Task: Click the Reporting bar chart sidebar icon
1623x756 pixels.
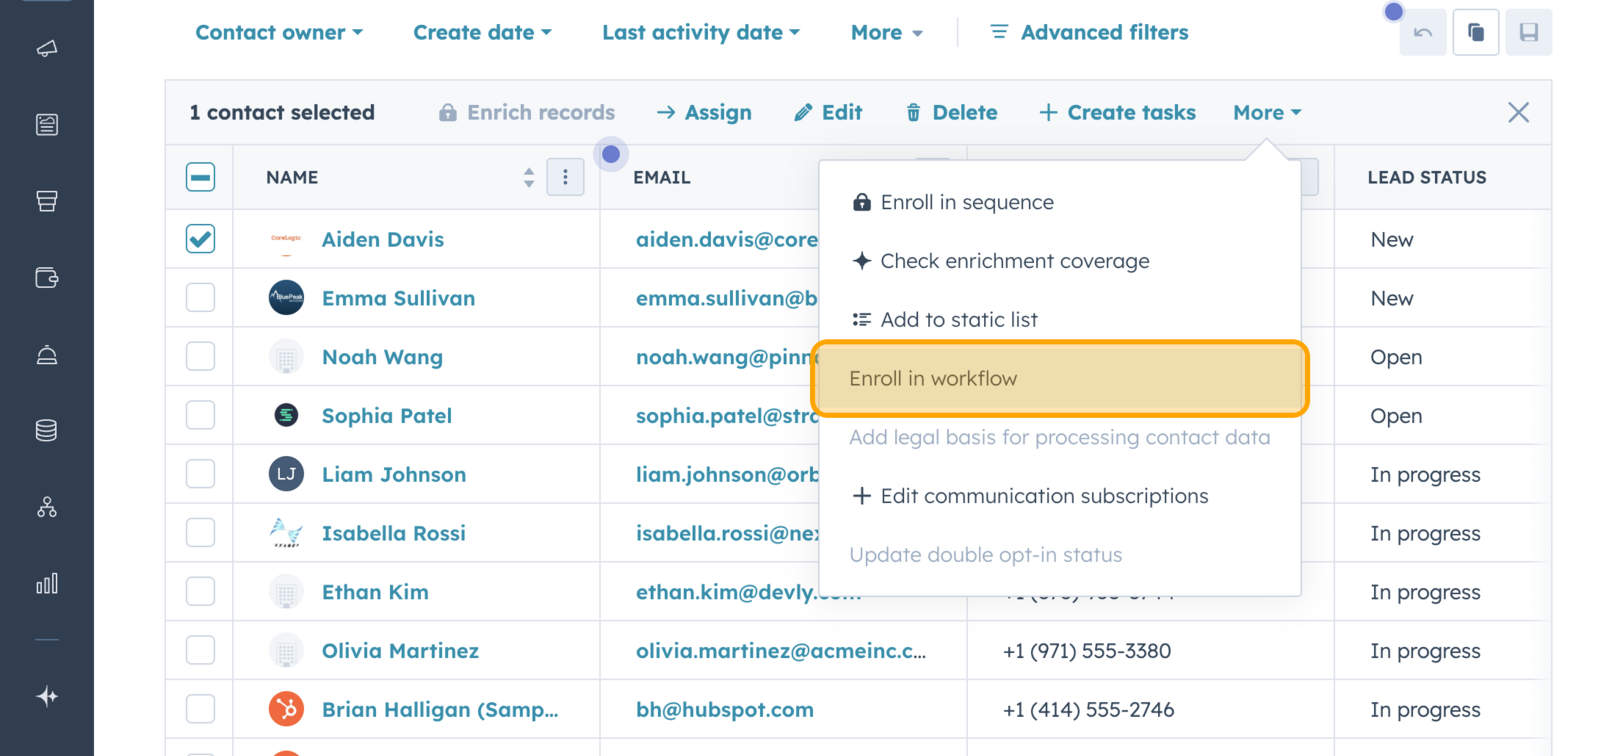Action: pos(47,584)
